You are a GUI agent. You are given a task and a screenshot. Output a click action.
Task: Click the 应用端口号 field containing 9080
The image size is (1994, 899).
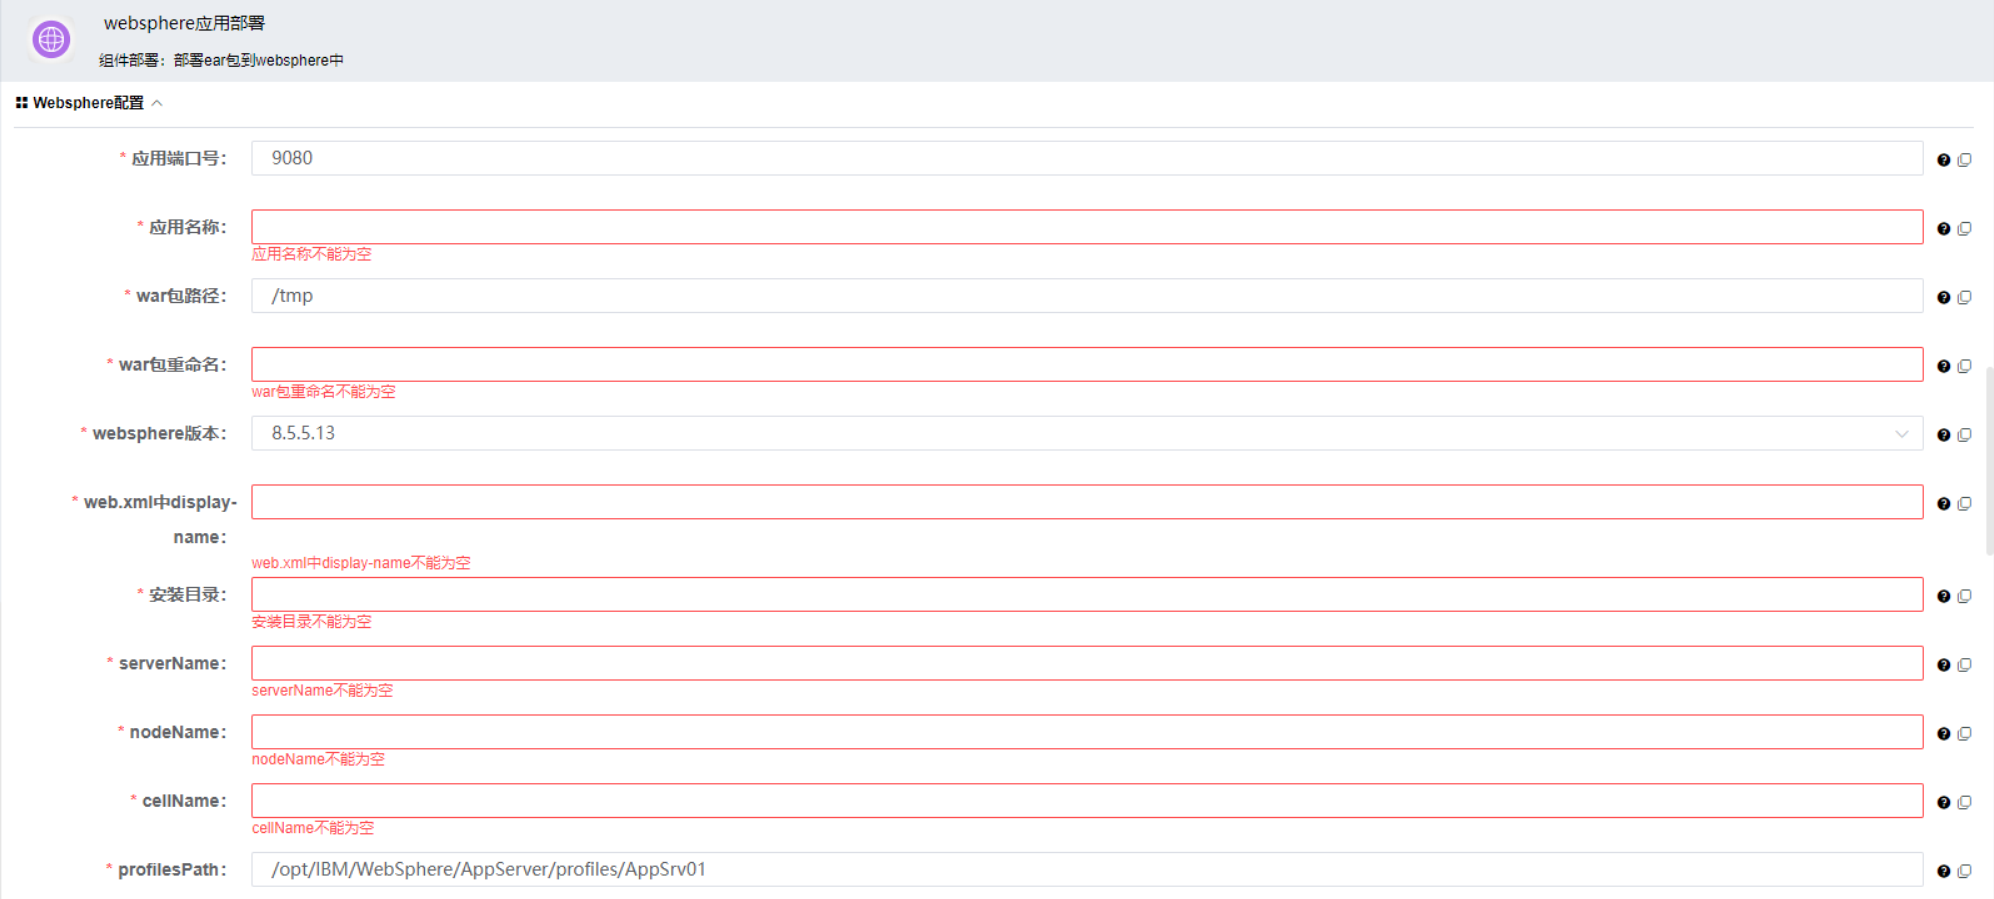[x=1086, y=158]
